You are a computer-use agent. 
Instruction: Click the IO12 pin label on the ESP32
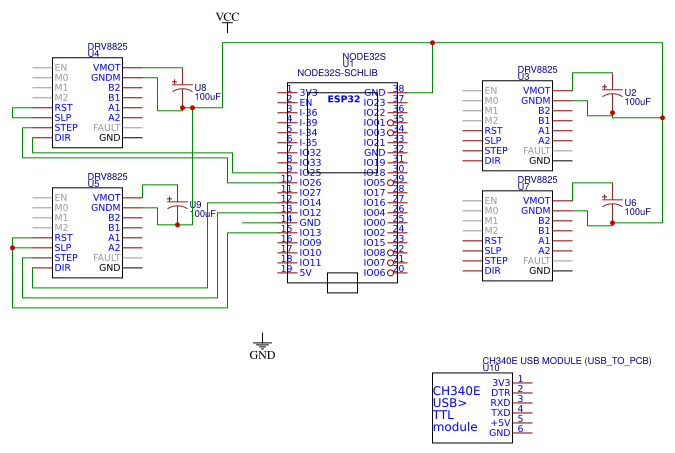pyautogui.click(x=310, y=213)
